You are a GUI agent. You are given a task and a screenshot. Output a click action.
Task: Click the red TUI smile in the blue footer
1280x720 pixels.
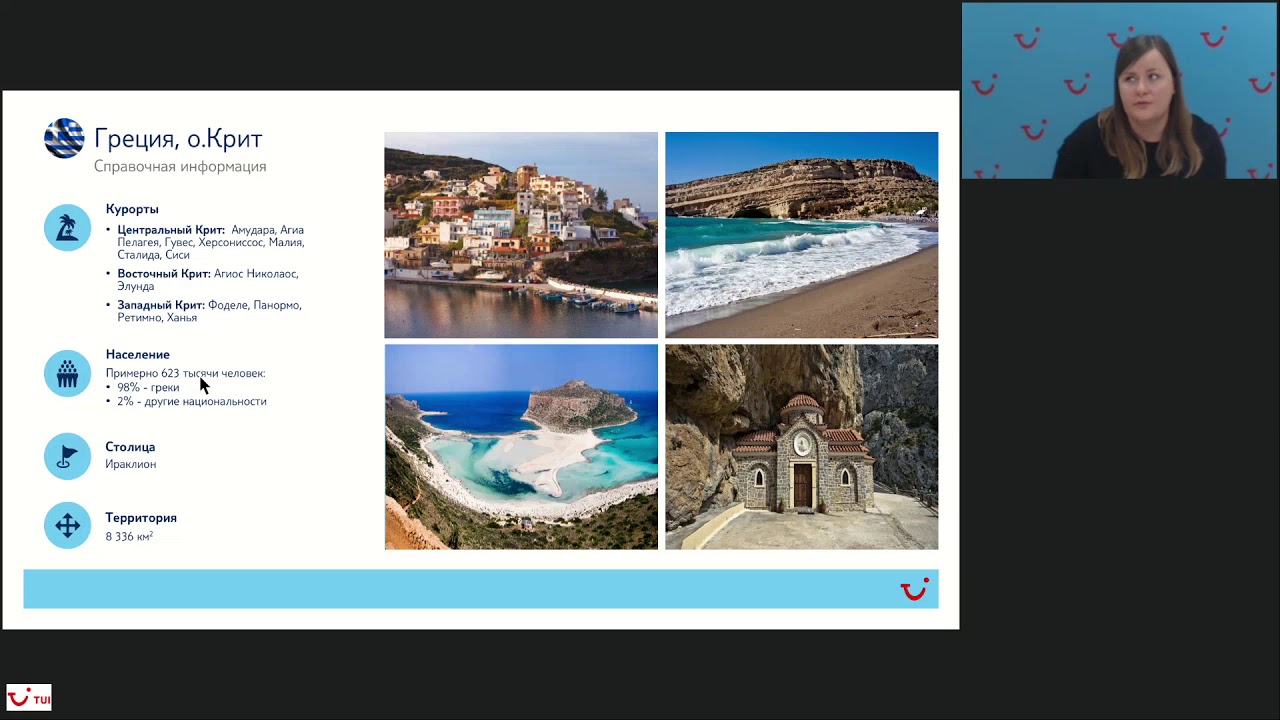tap(914, 590)
